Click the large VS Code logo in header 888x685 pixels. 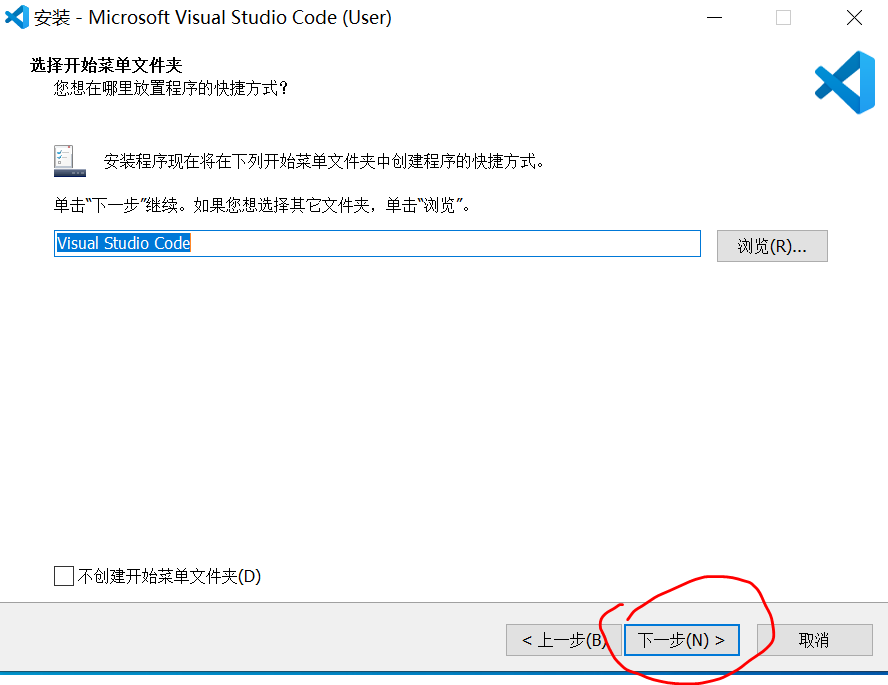[x=845, y=83]
